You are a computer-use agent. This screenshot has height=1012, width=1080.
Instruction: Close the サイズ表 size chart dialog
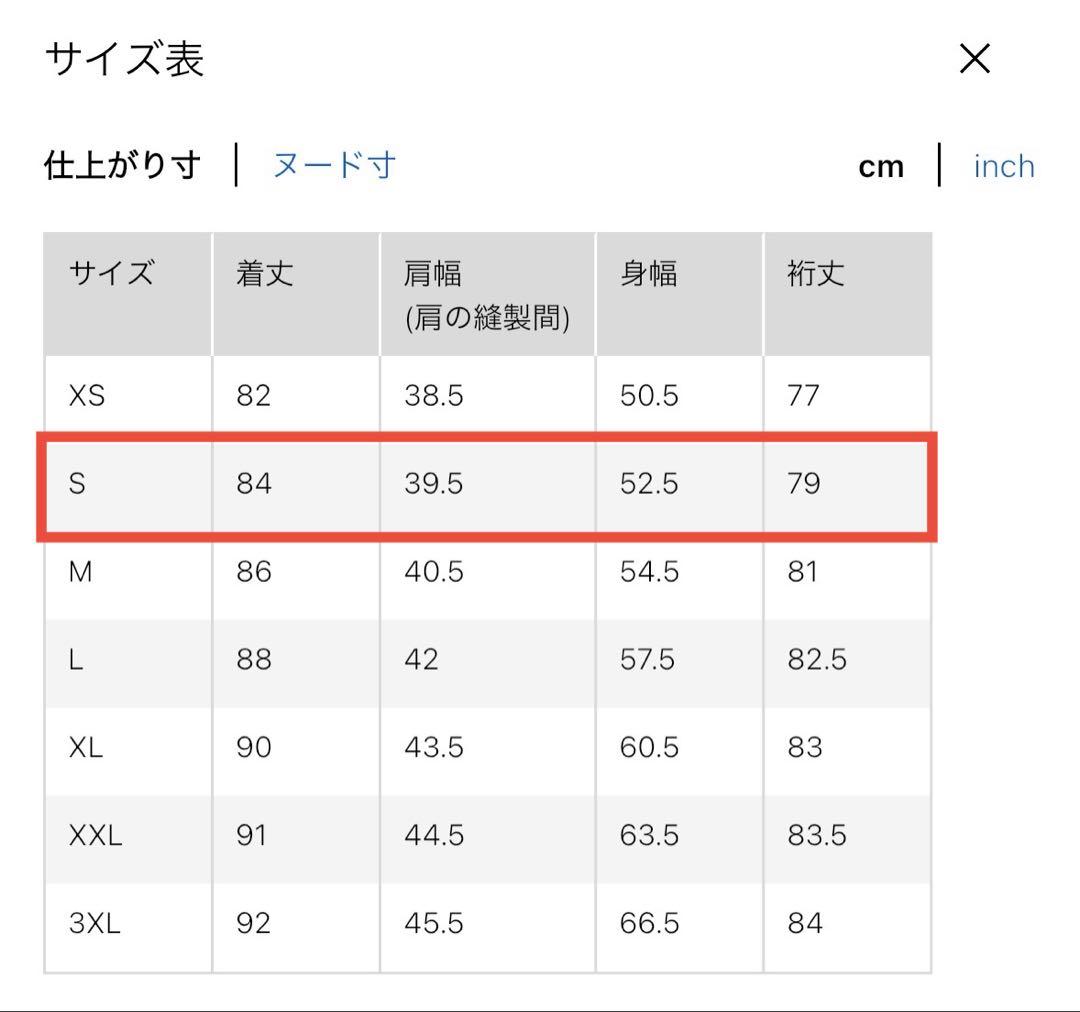point(974,60)
